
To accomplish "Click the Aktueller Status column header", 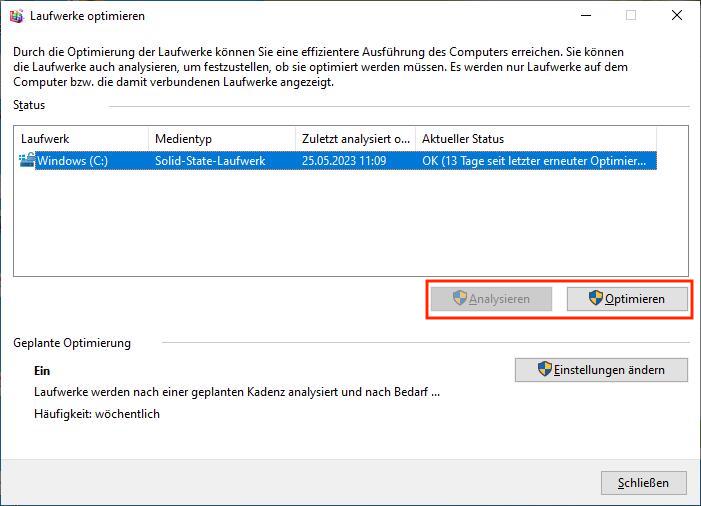I will coord(535,139).
